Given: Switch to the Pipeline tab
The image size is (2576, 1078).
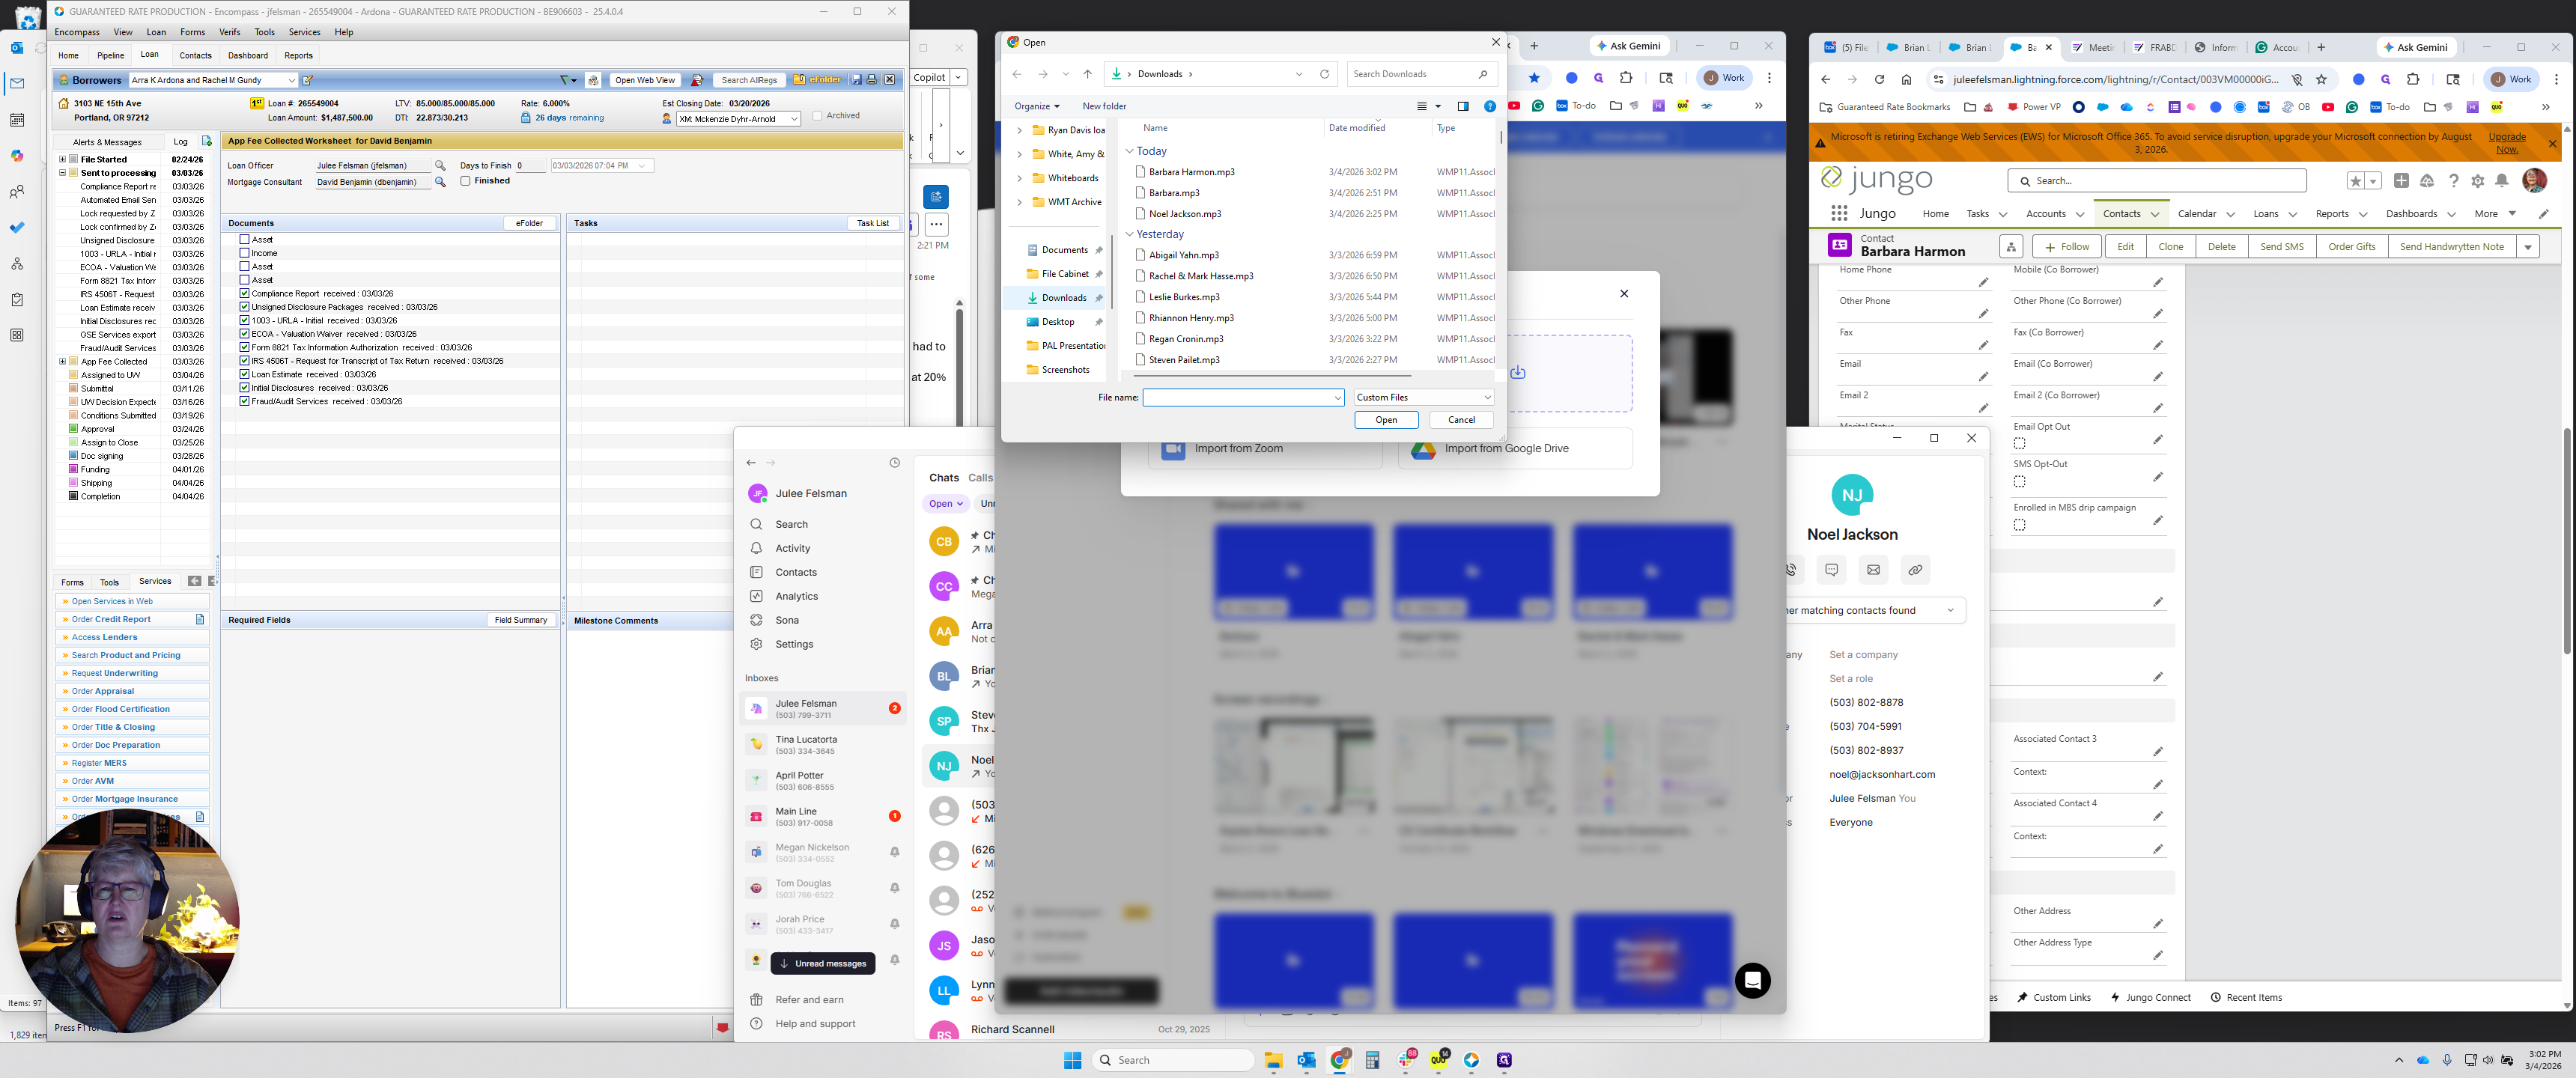Looking at the screenshot, I should [x=110, y=56].
